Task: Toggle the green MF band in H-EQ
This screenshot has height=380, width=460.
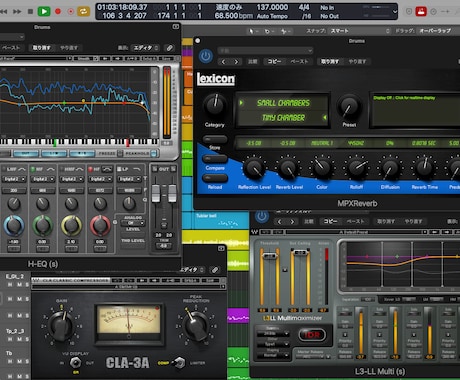Action: pos(33,169)
